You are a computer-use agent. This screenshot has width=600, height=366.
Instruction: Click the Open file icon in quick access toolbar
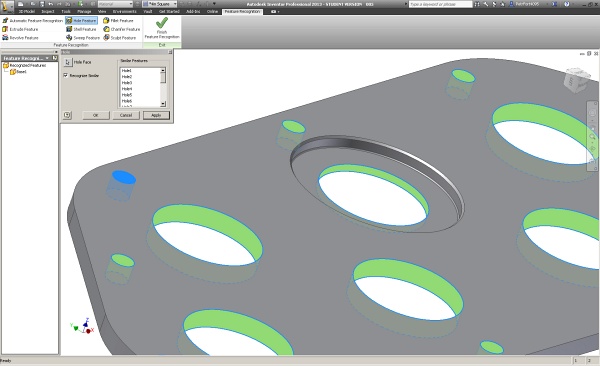point(32,4)
